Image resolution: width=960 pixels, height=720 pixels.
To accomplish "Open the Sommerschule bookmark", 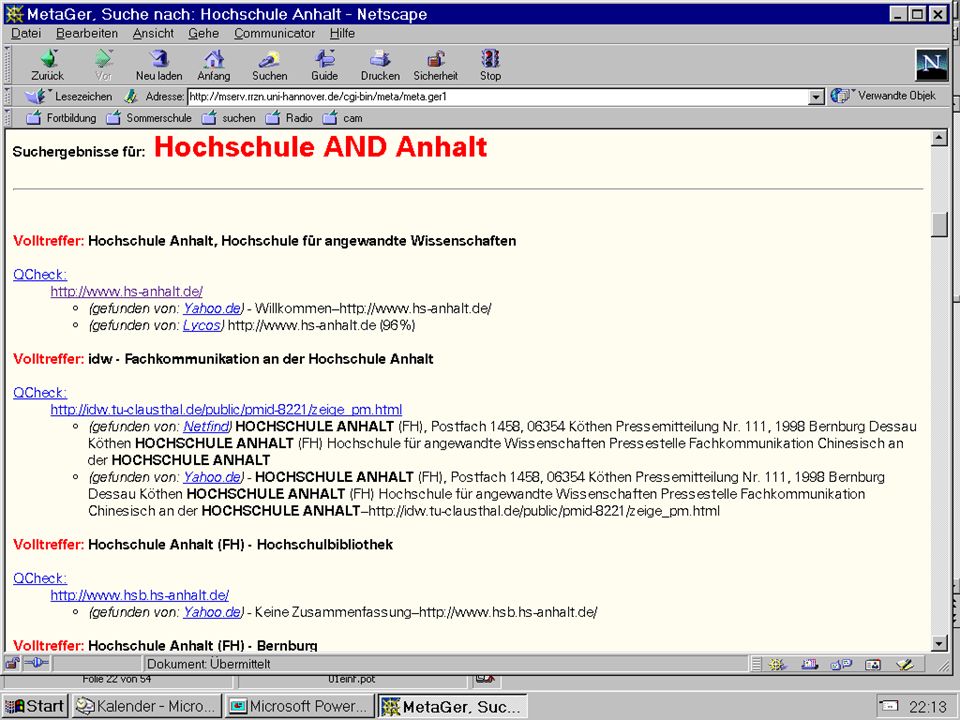I will pos(149,118).
